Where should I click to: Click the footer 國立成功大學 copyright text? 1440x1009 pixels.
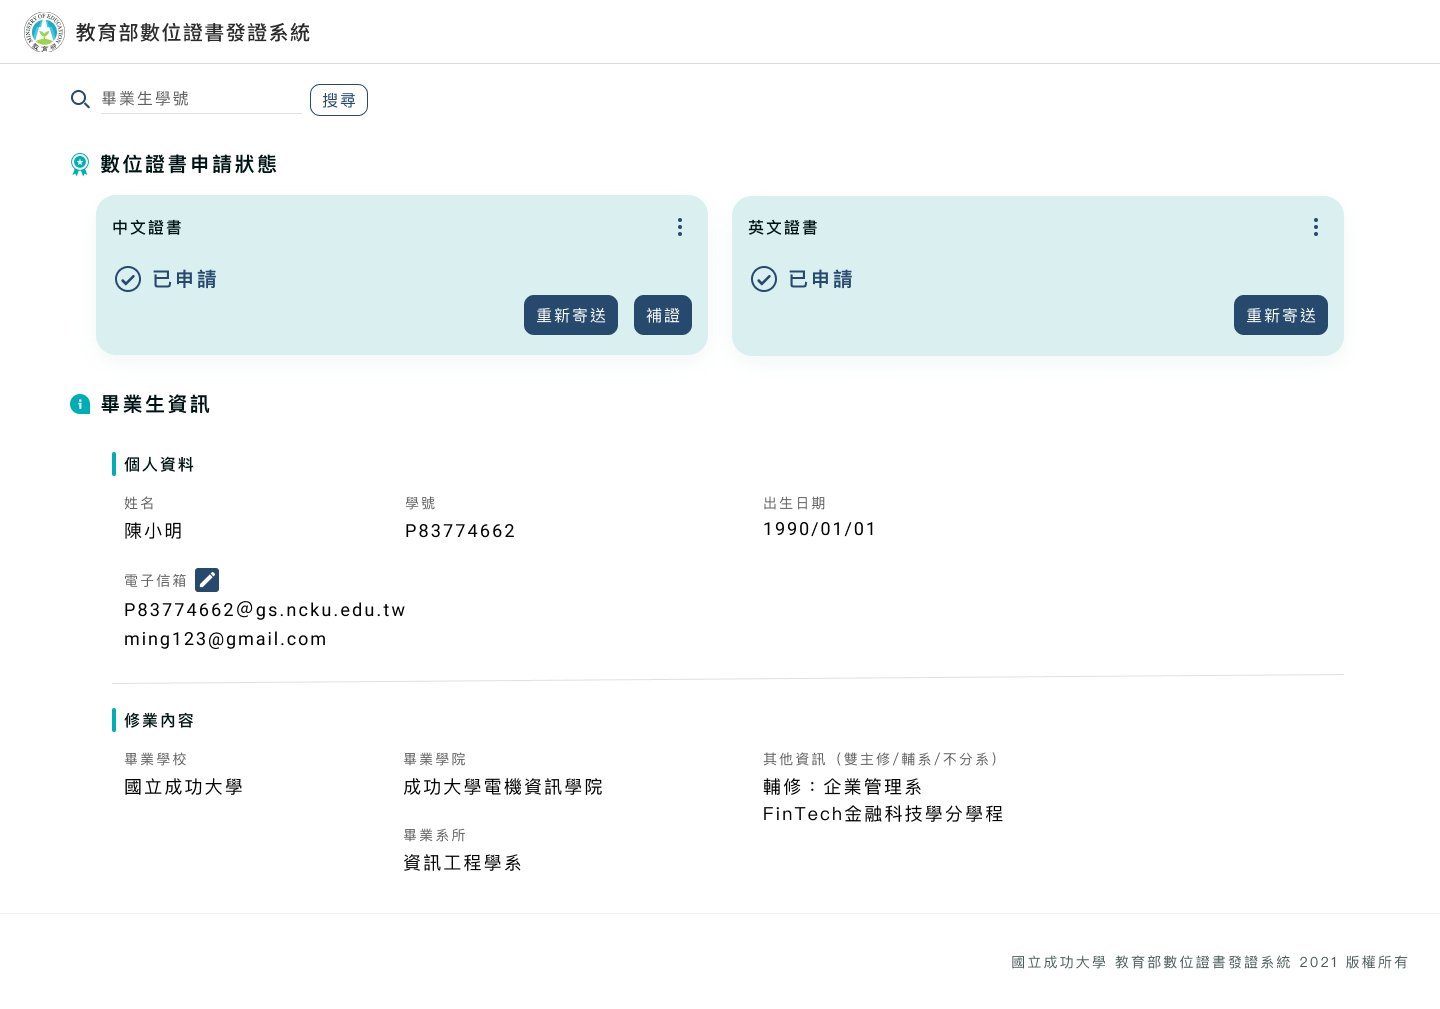[x=1058, y=962]
